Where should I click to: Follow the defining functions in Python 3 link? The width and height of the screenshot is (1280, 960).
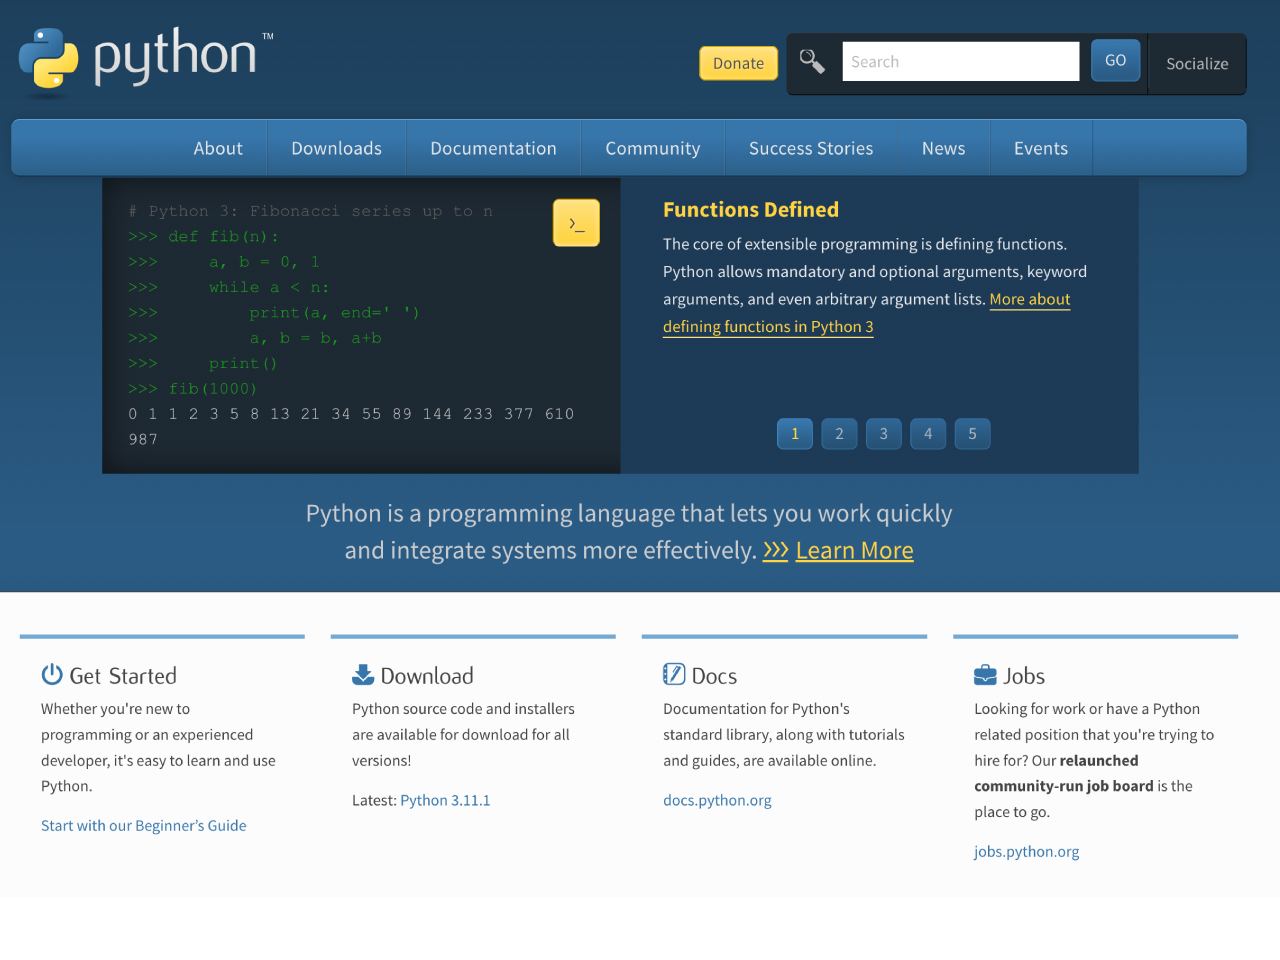768,327
